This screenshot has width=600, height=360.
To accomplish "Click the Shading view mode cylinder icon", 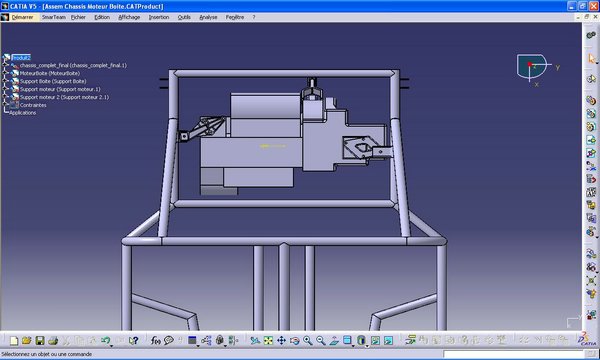I will pyautogui.click(x=361, y=340).
